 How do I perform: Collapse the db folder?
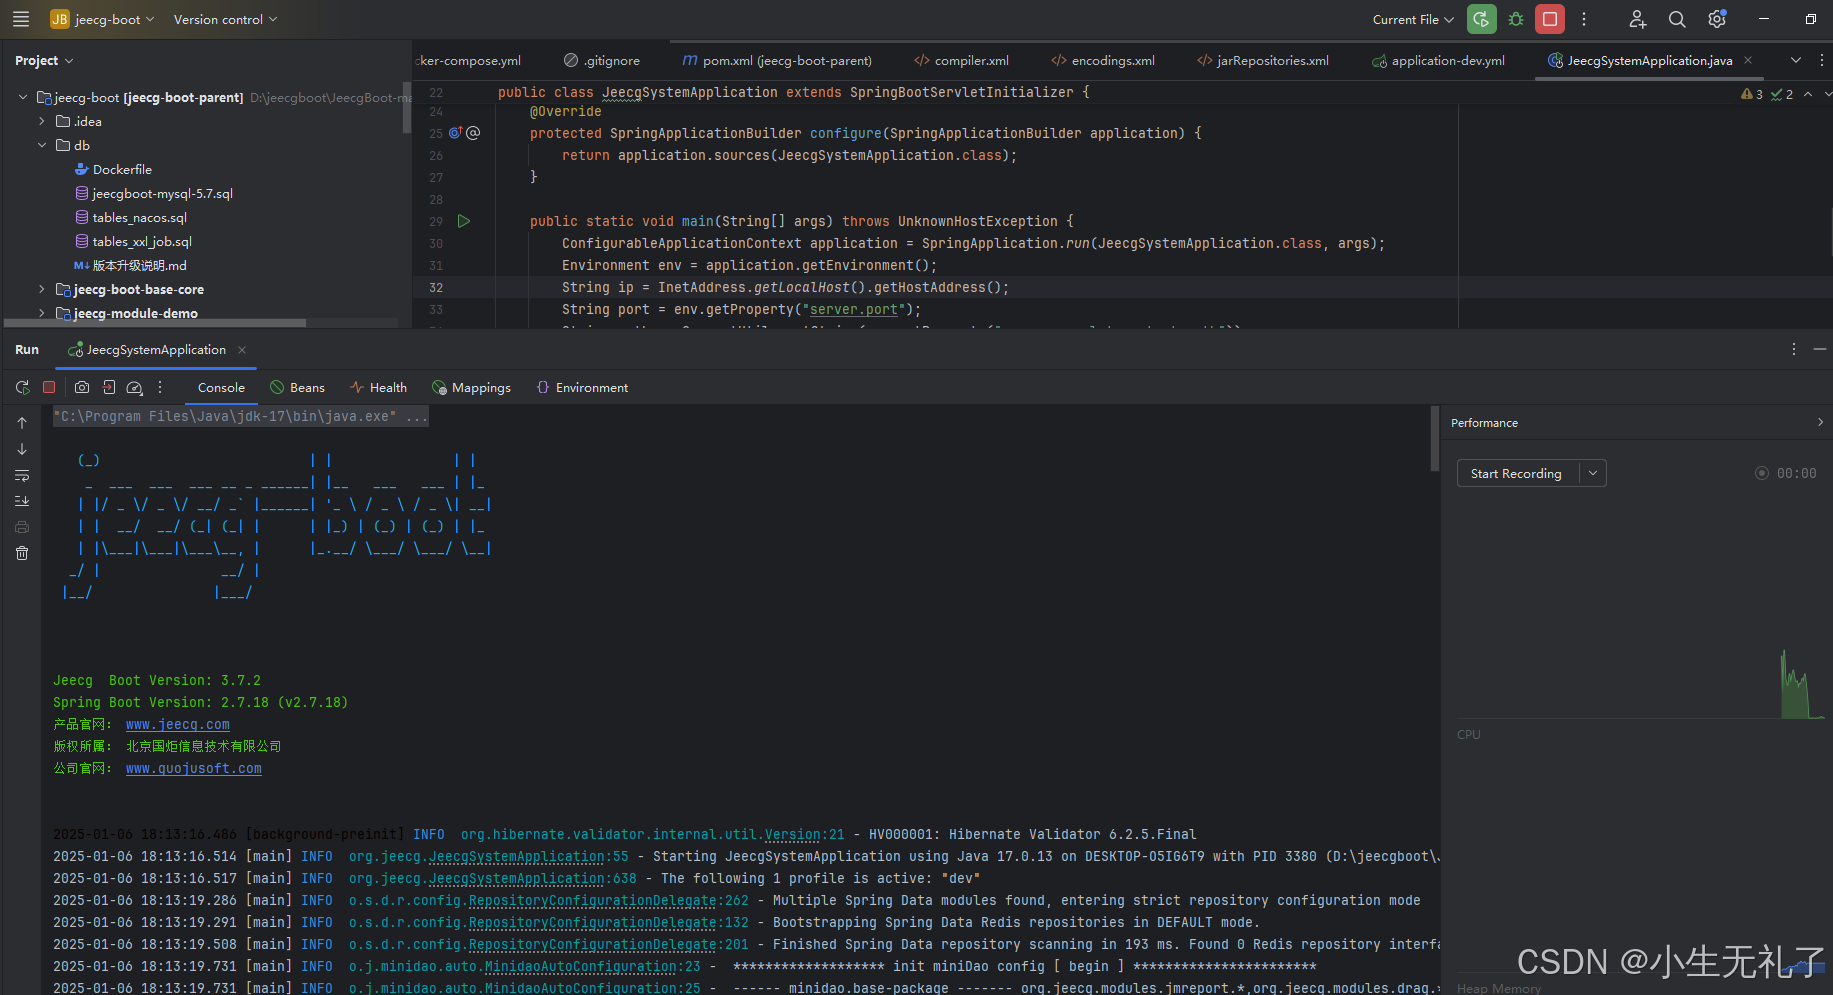click(42, 145)
